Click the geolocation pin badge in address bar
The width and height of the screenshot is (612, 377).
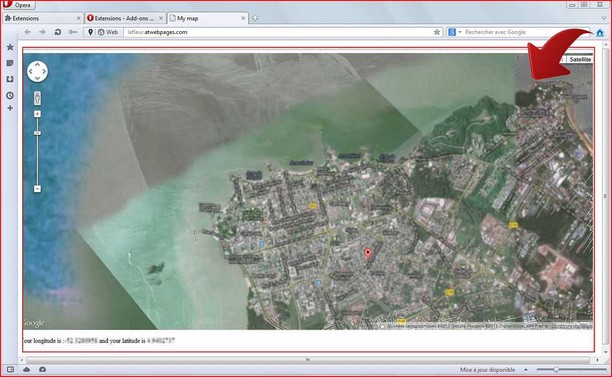[x=90, y=32]
